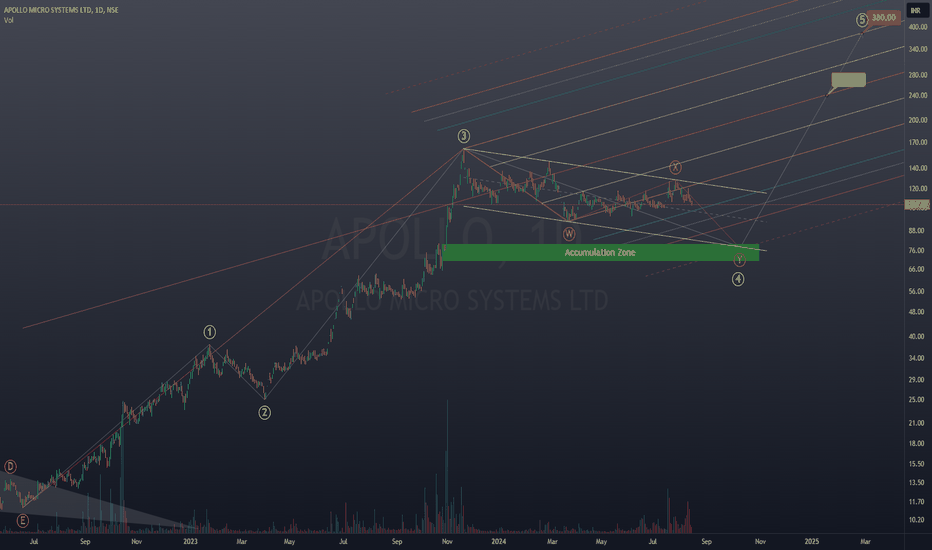Select the blank callout box near 280.00
This screenshot has width=932, height=550.
click(x=848, y=80)
